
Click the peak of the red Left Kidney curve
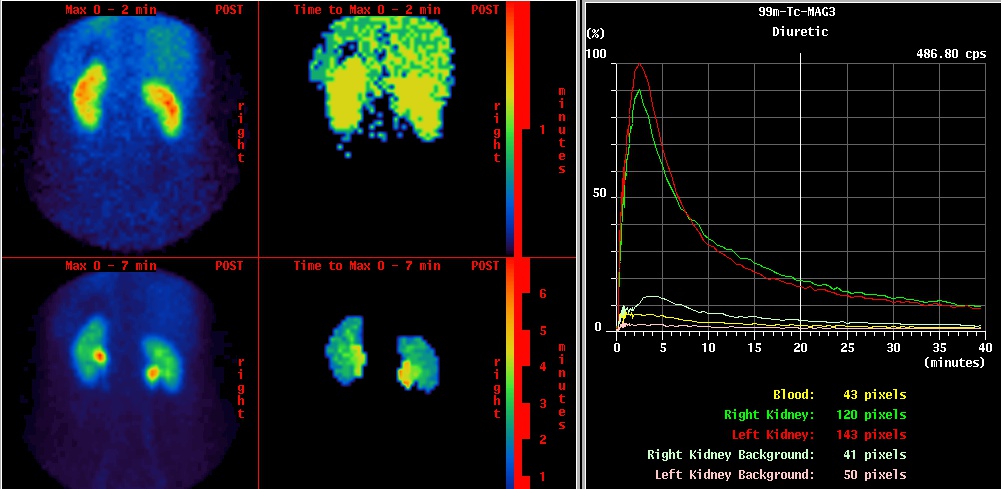(x=638, y=65)
